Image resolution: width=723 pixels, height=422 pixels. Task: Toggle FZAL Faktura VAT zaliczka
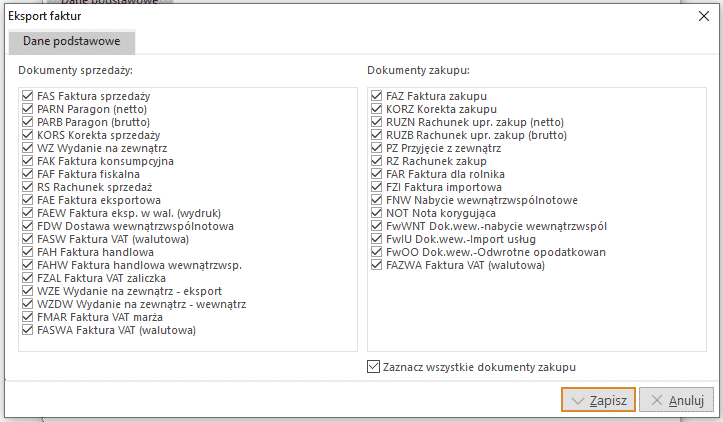[x=28, y=278]
